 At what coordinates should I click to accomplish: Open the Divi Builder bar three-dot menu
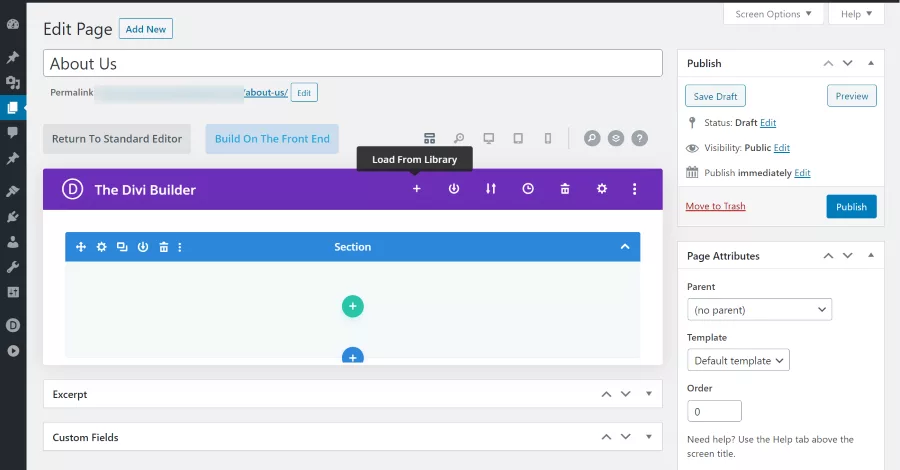(x=634, y=189)
